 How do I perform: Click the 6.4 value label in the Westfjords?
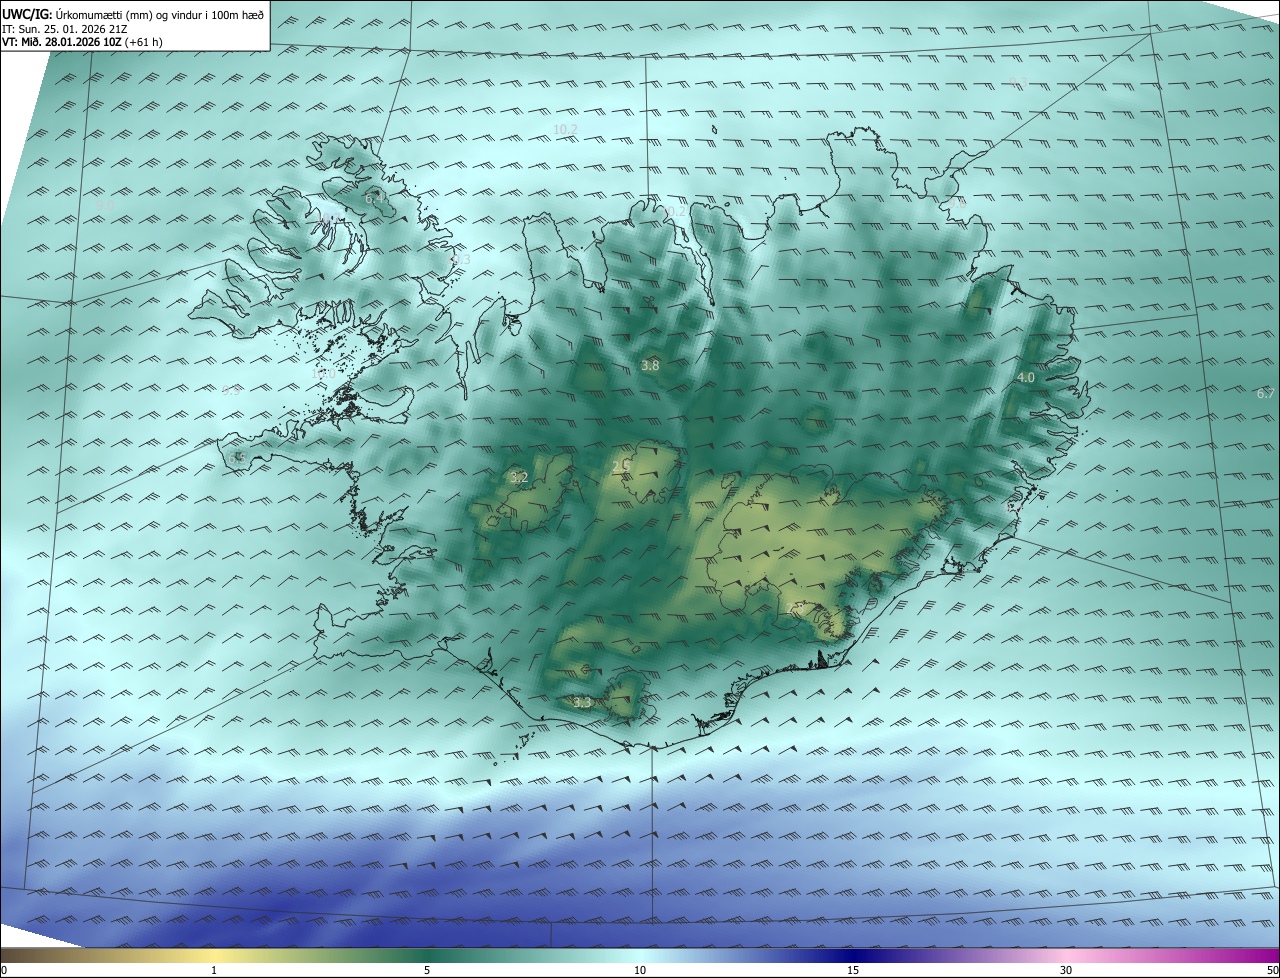click(x=374, y=199)
